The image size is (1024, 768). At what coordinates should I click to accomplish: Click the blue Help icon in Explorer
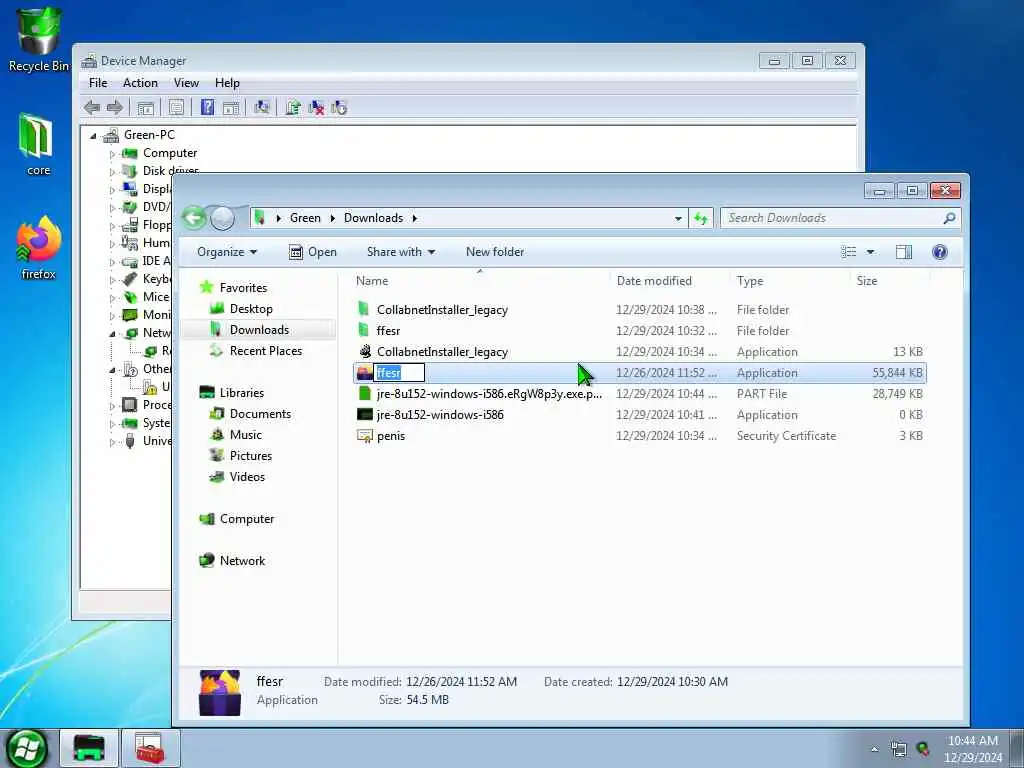pyautogui.click(x=940, y=252)
